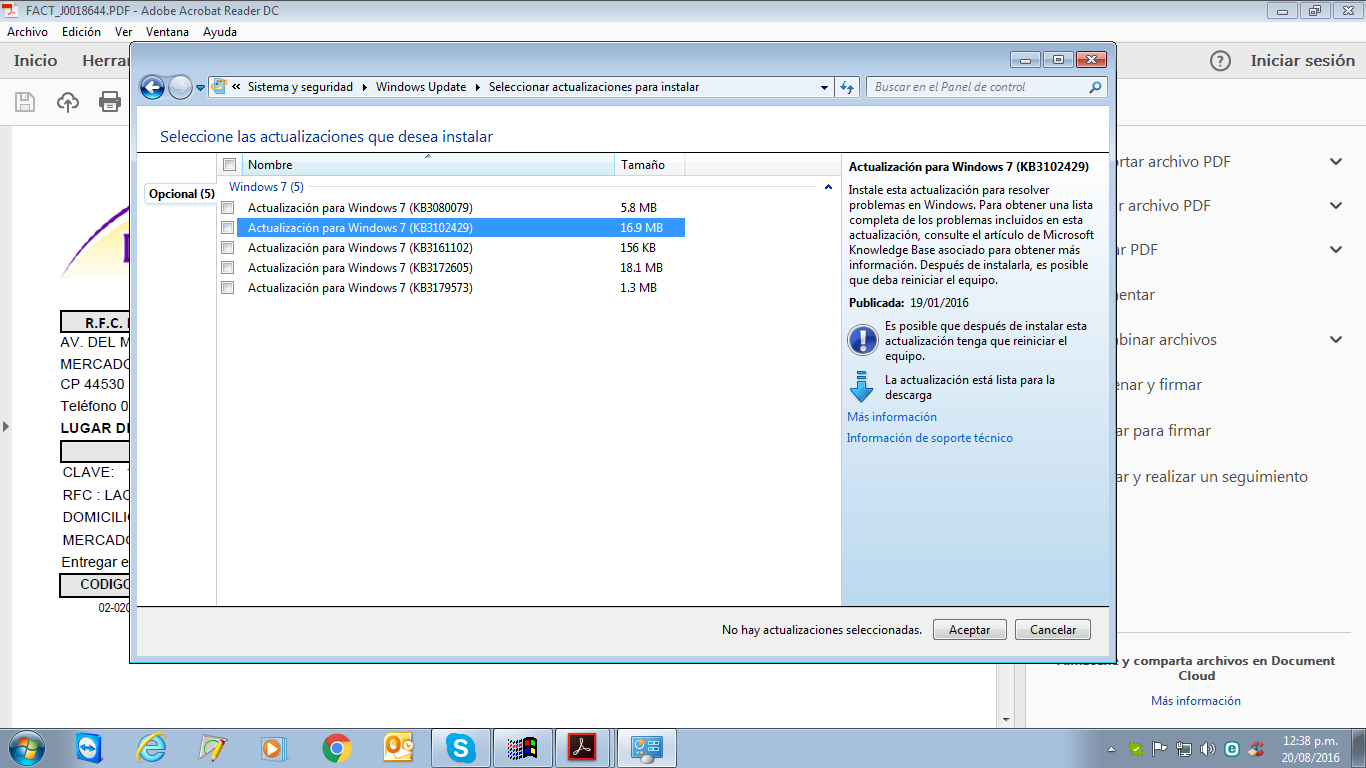Show hidden system tray icons
Screen dimensions: 1366x768
pyautogui.click(x=1112, y=749)
